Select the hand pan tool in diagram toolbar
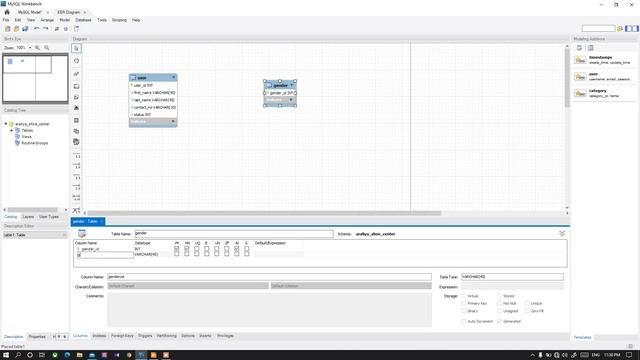The image size is (640, 360). coord(76,61)
